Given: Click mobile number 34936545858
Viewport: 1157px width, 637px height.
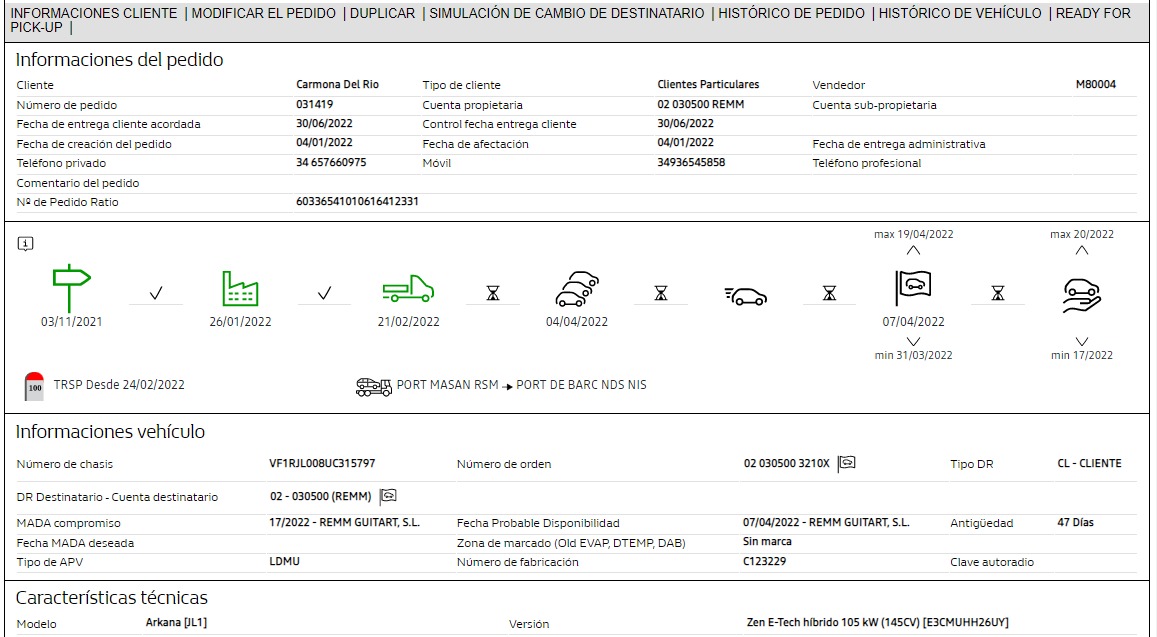Looking at the screenshot, I should click(691, 162).
